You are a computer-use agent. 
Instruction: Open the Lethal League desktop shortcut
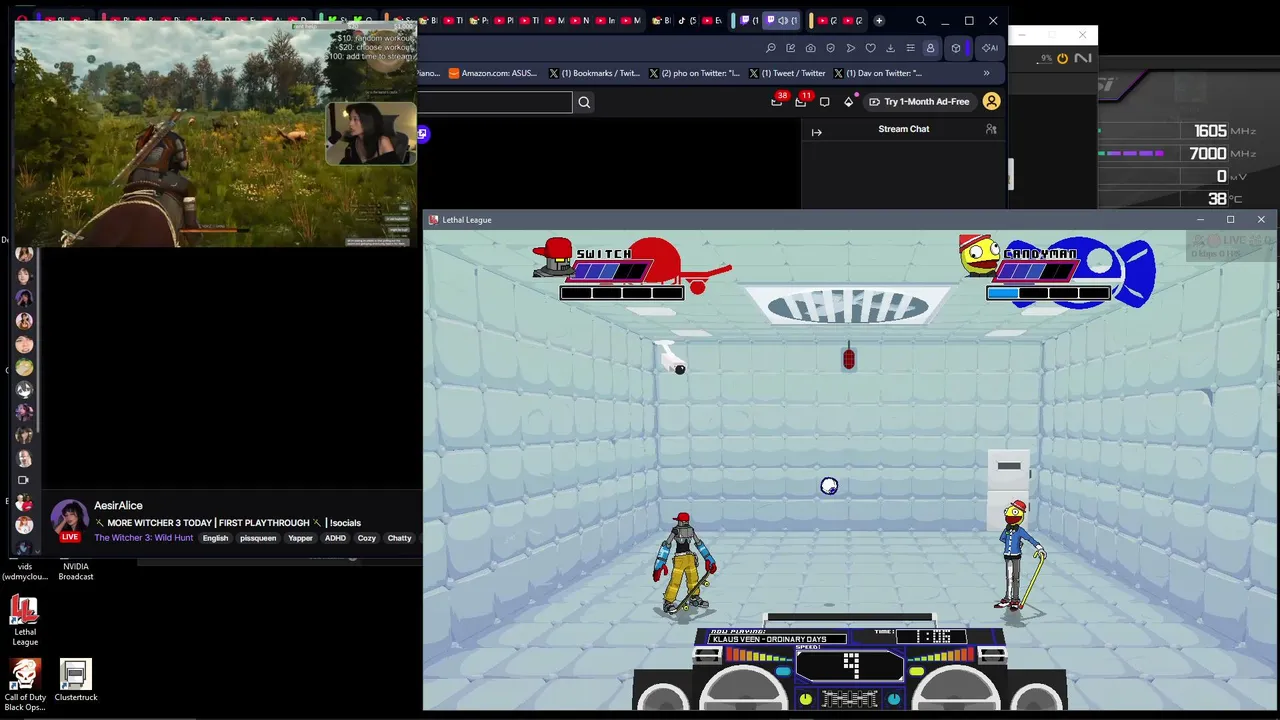[24, 621]
